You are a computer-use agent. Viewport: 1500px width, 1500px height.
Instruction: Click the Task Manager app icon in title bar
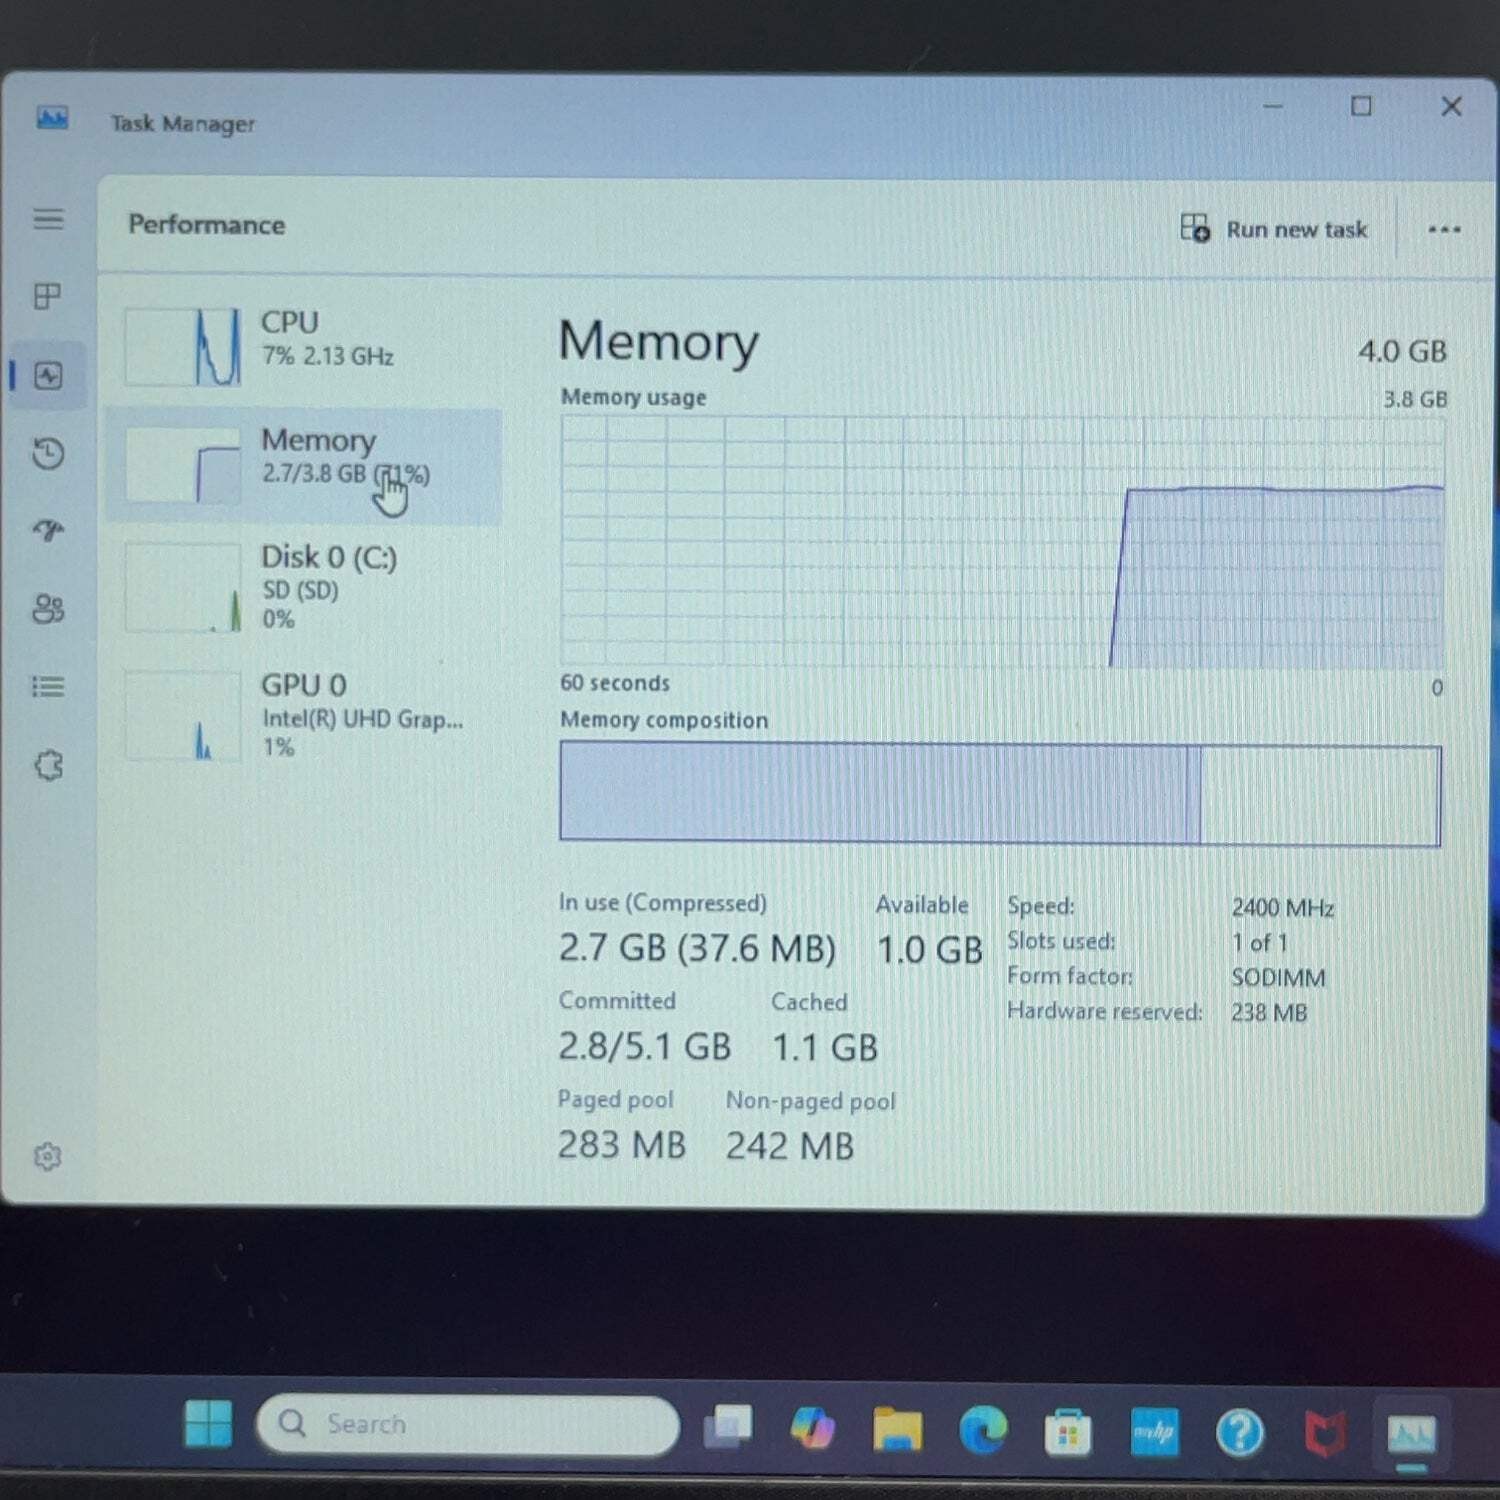point(52,118)
